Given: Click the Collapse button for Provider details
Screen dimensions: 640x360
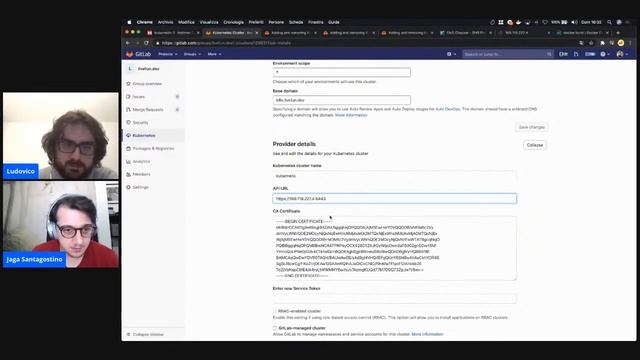Looking at the screenshot, I should pos(535,145).
